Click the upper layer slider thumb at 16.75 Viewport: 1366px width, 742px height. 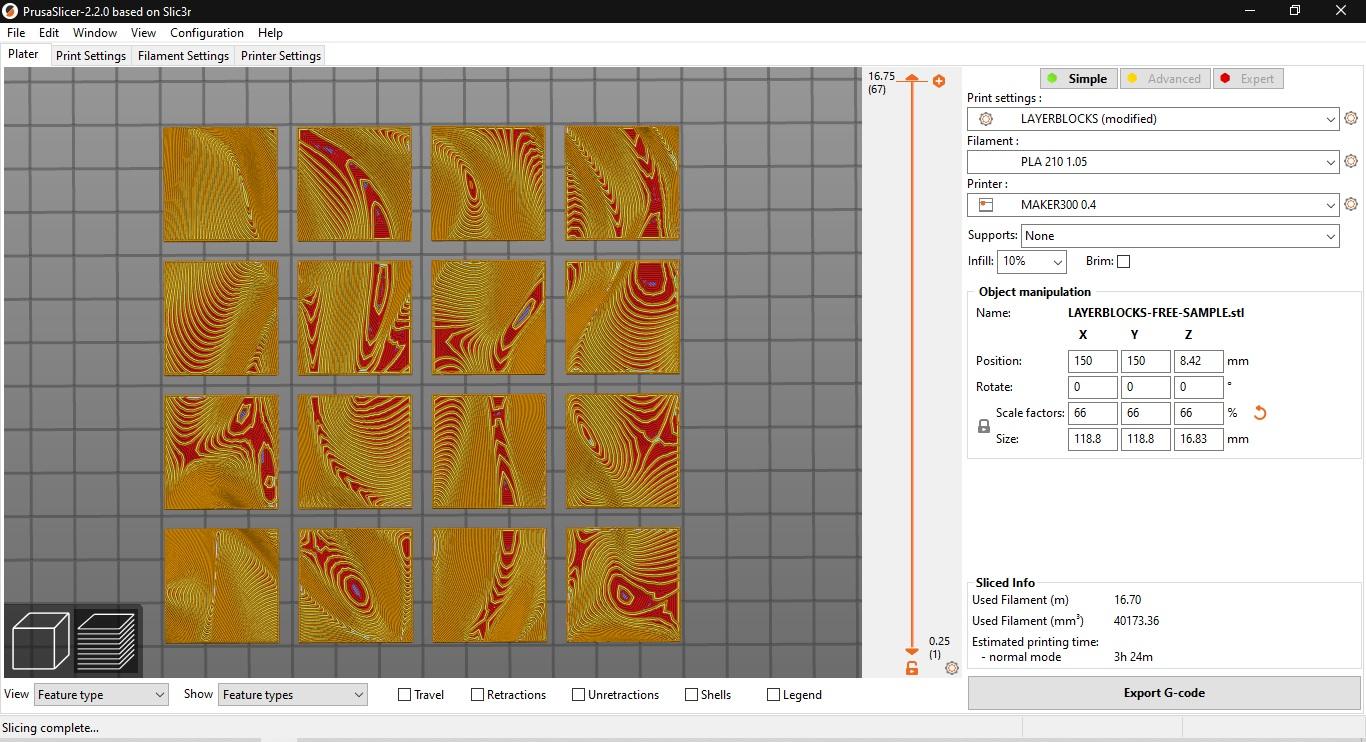pyautogui.click(x=912, y=78)
